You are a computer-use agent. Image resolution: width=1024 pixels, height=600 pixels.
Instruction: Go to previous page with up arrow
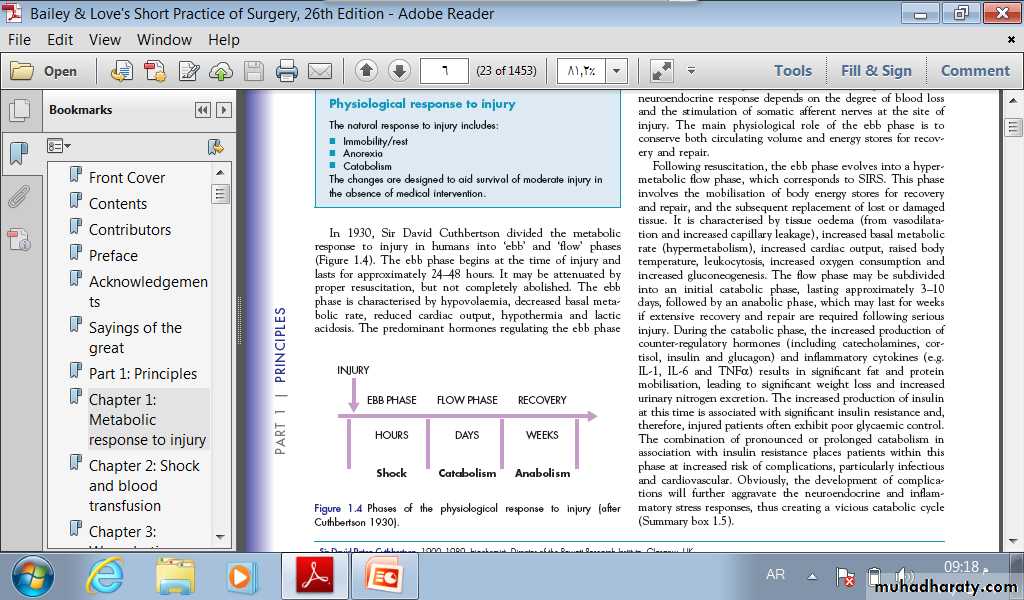(366, 71)
